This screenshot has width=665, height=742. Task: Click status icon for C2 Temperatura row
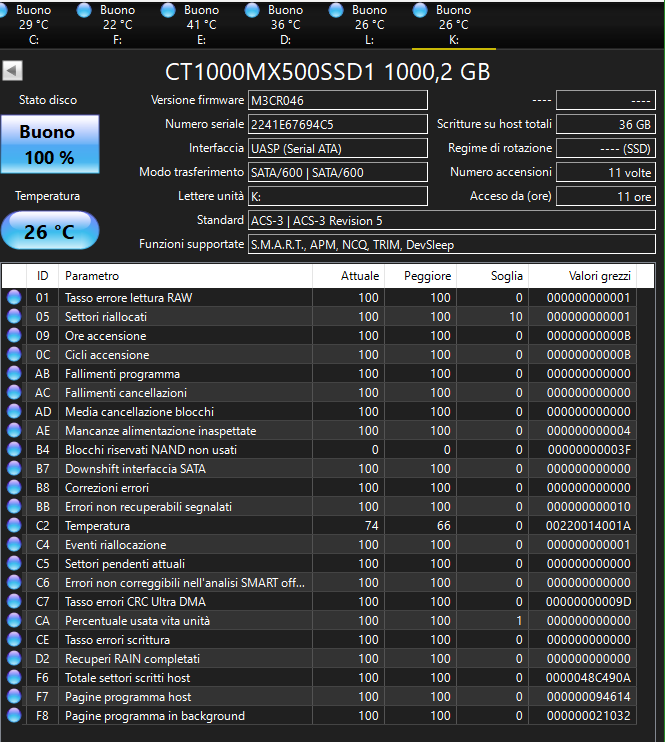tap(14, 526)
